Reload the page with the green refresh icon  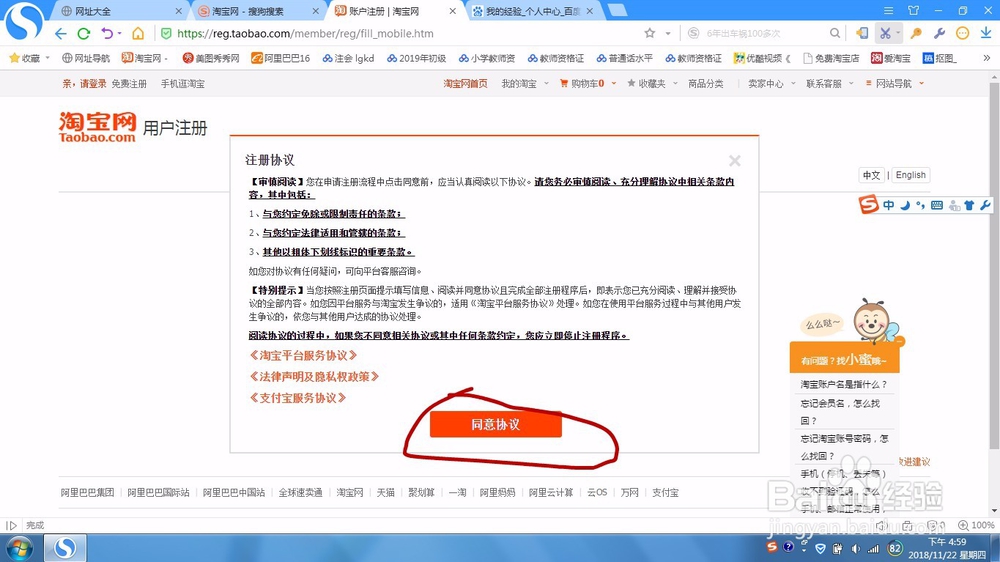[x=84, y=33]
